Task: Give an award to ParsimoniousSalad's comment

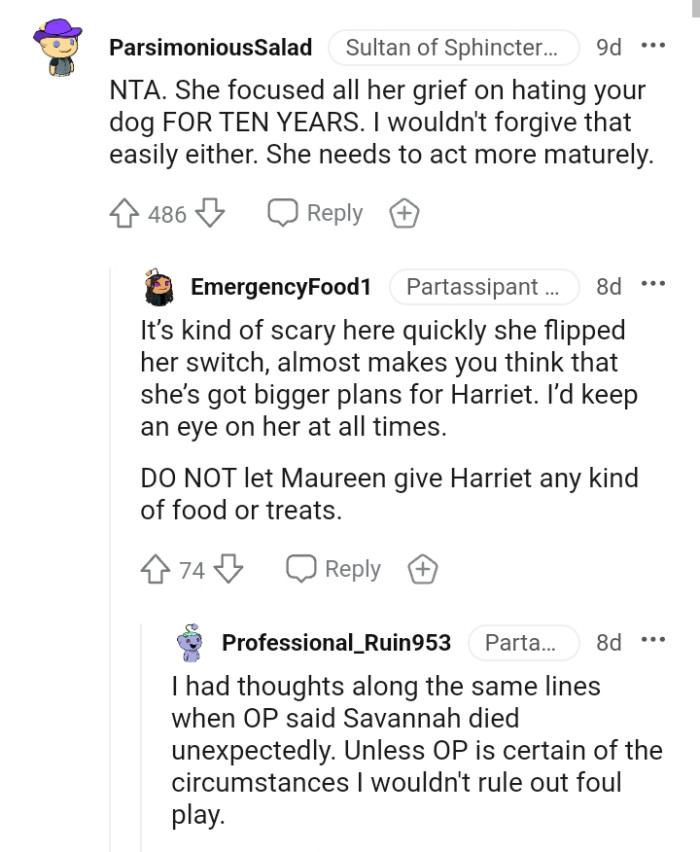Action: tap(404, 212)
